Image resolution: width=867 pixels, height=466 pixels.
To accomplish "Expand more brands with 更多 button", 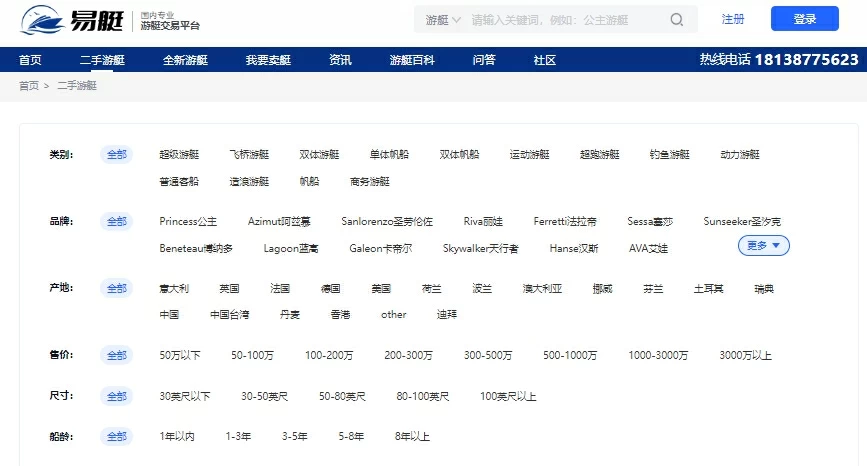I will point(764,245).
